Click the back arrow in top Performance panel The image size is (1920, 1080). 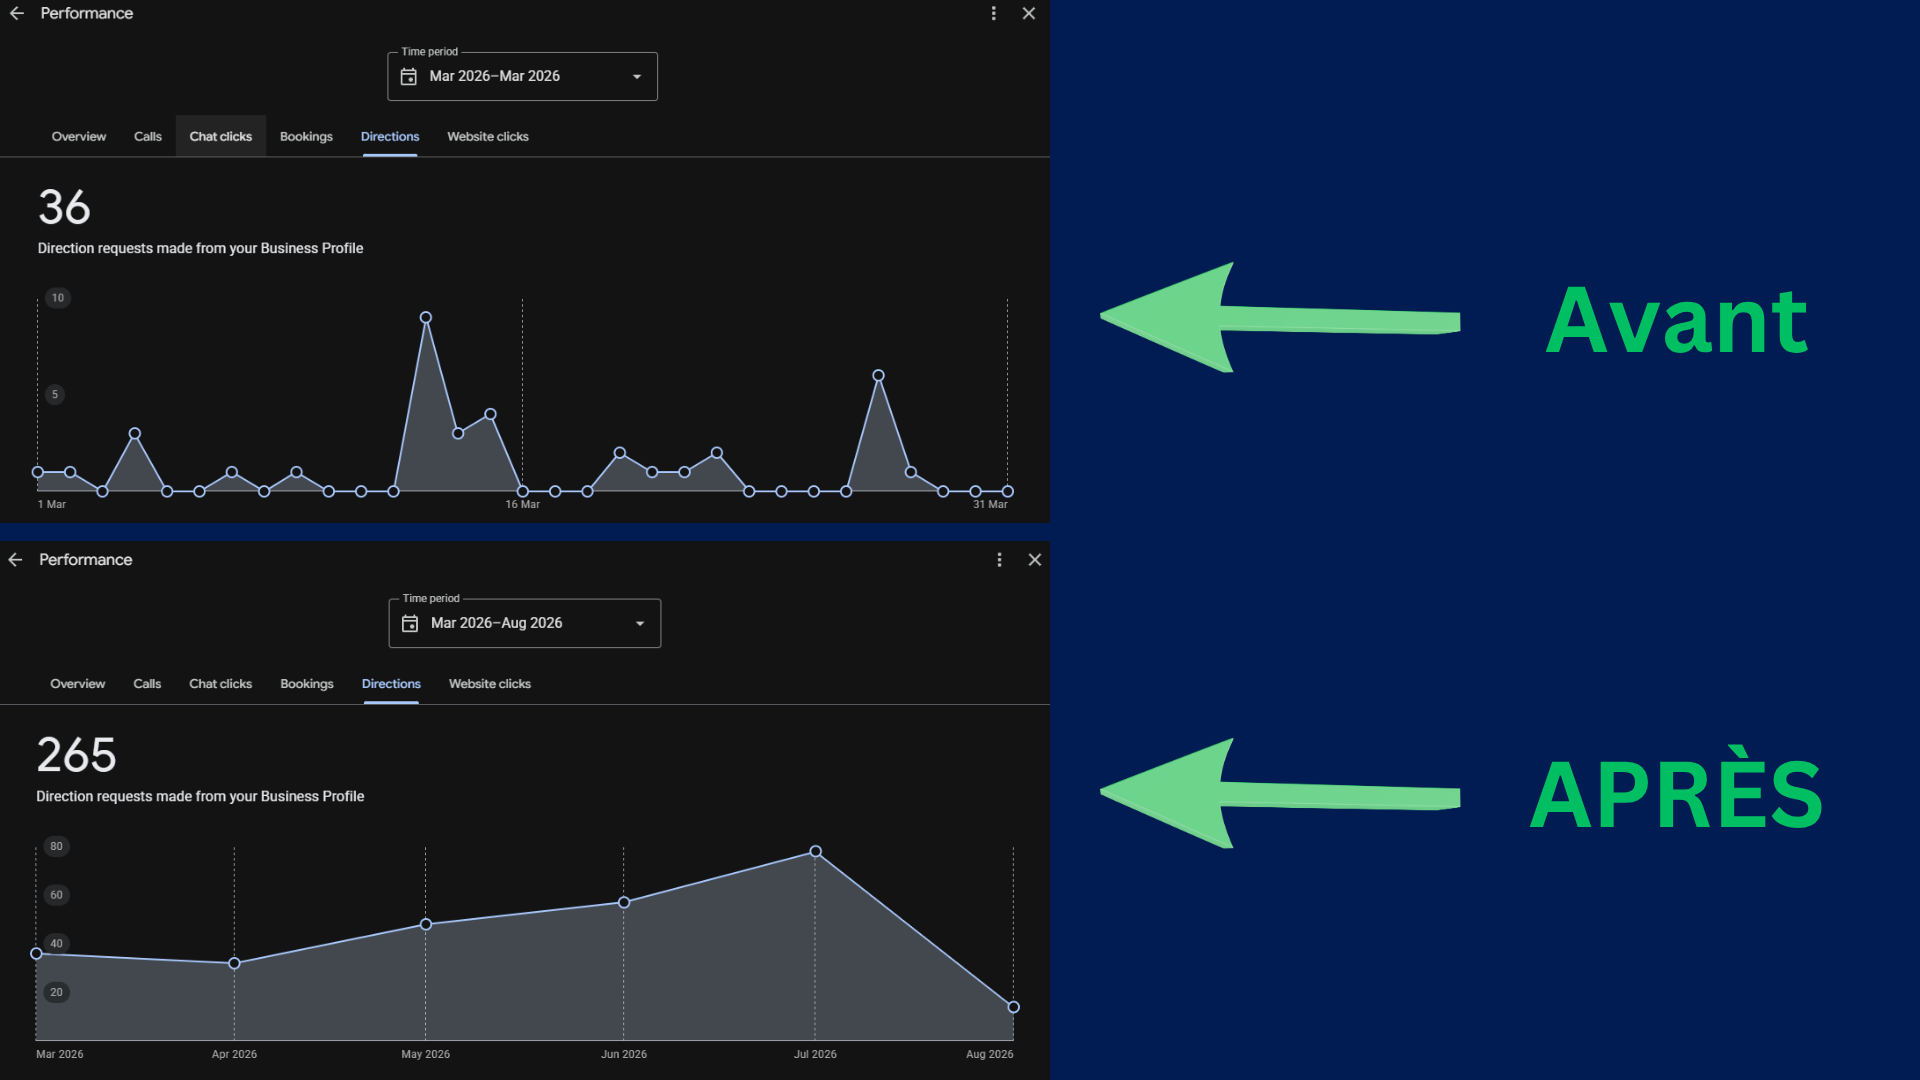tap(17, 13)
